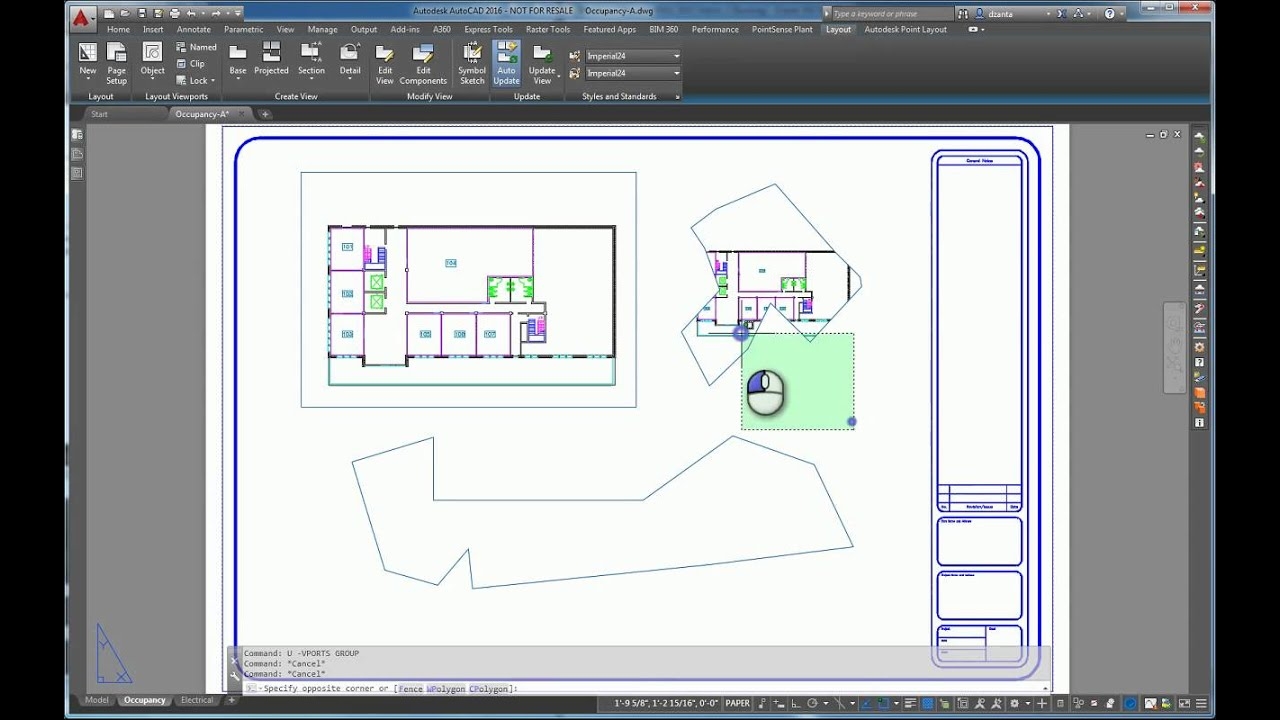Click the New layout icon
The image size is (1280, 720).
(x=88, y=59)
